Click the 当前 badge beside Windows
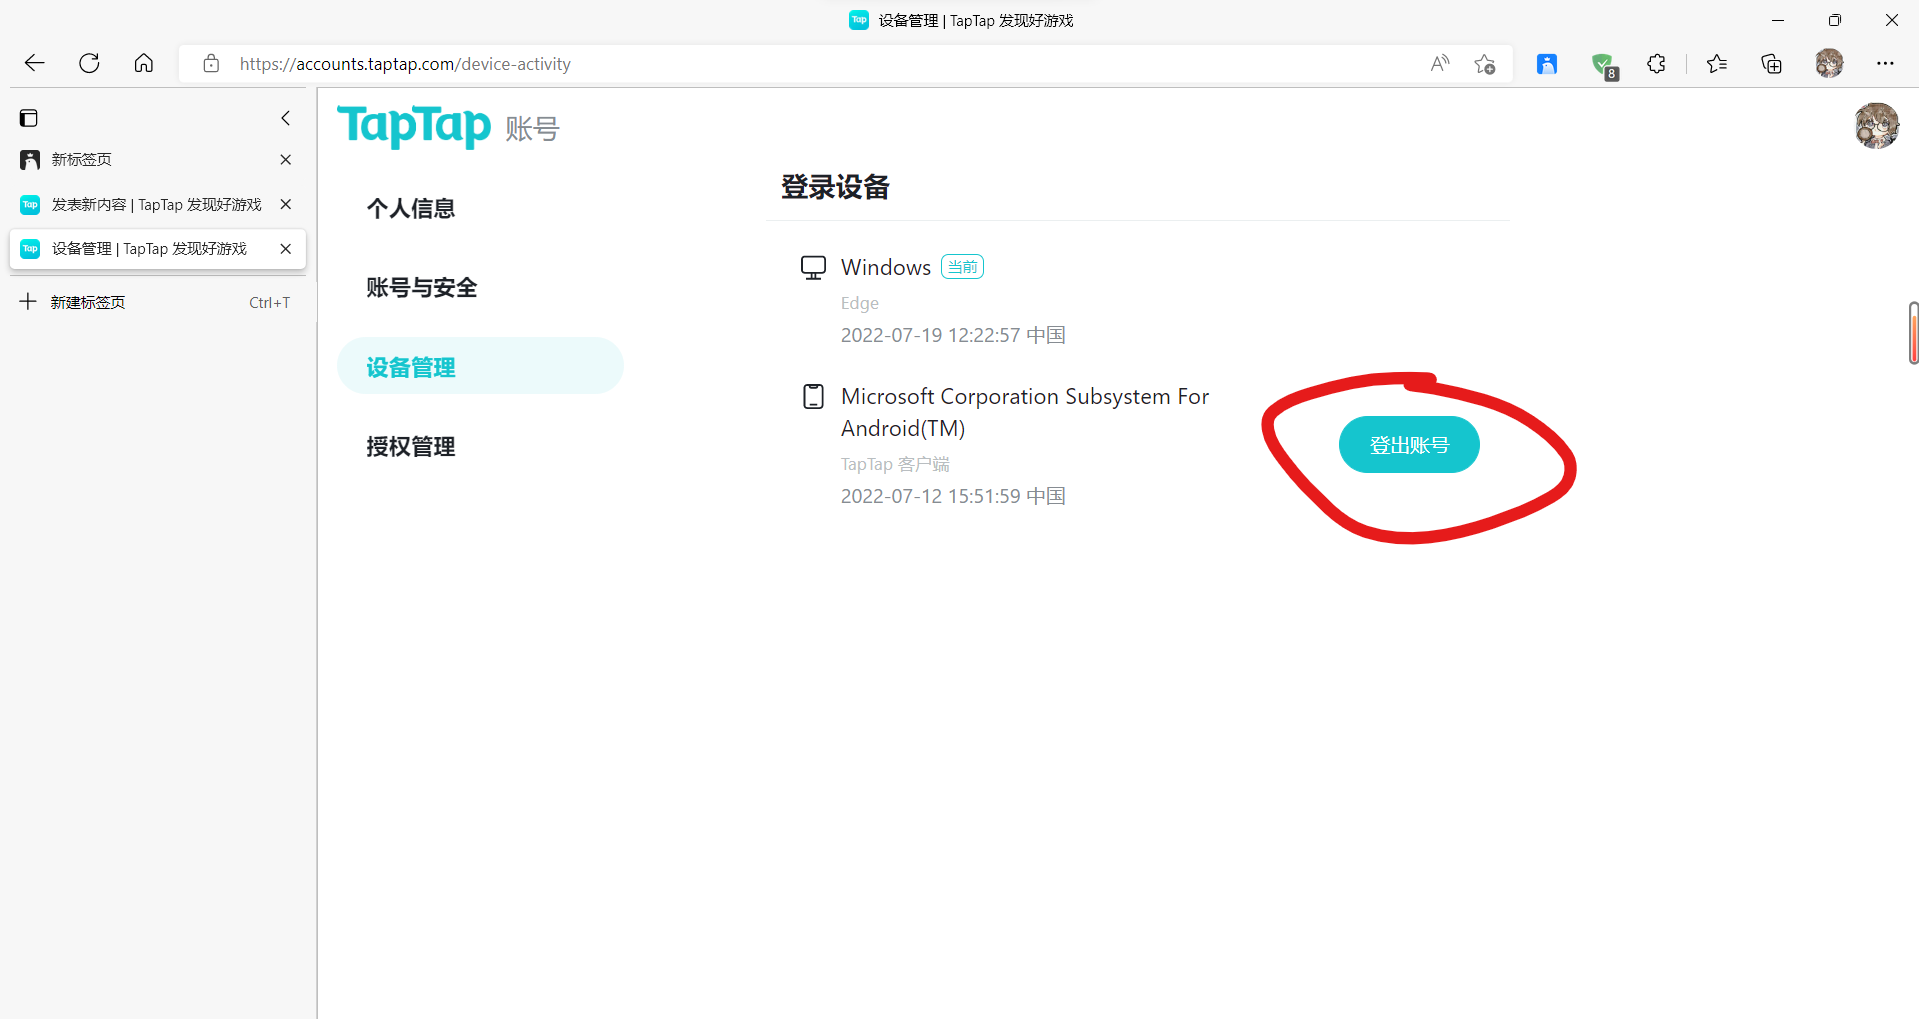1919x1019 pixels. pyautogui.click(x=962, y=267)
